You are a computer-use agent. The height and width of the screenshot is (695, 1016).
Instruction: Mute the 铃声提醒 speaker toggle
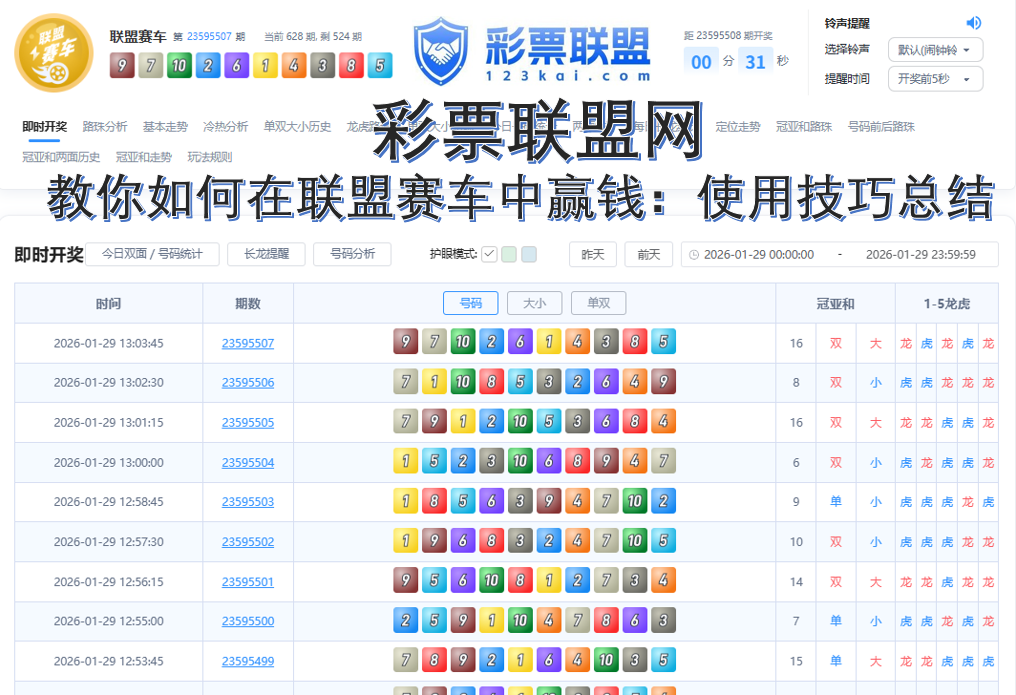click(974, 23)
